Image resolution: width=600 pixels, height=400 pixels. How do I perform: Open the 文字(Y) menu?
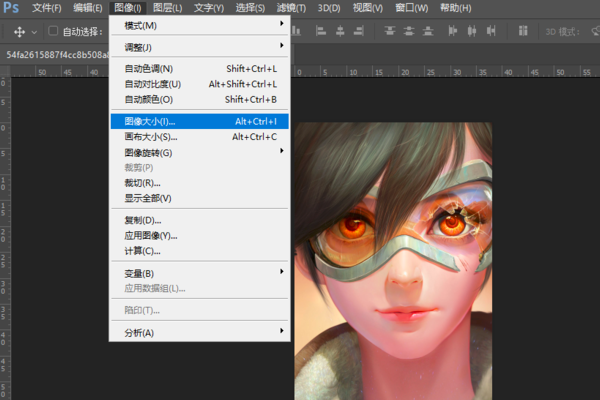(x=209, y=8)
